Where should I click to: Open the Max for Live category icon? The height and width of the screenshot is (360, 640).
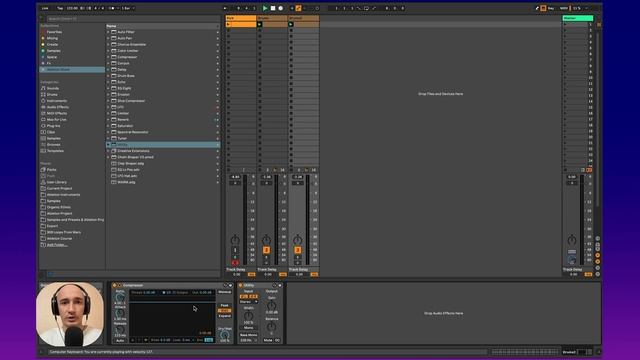43,120
